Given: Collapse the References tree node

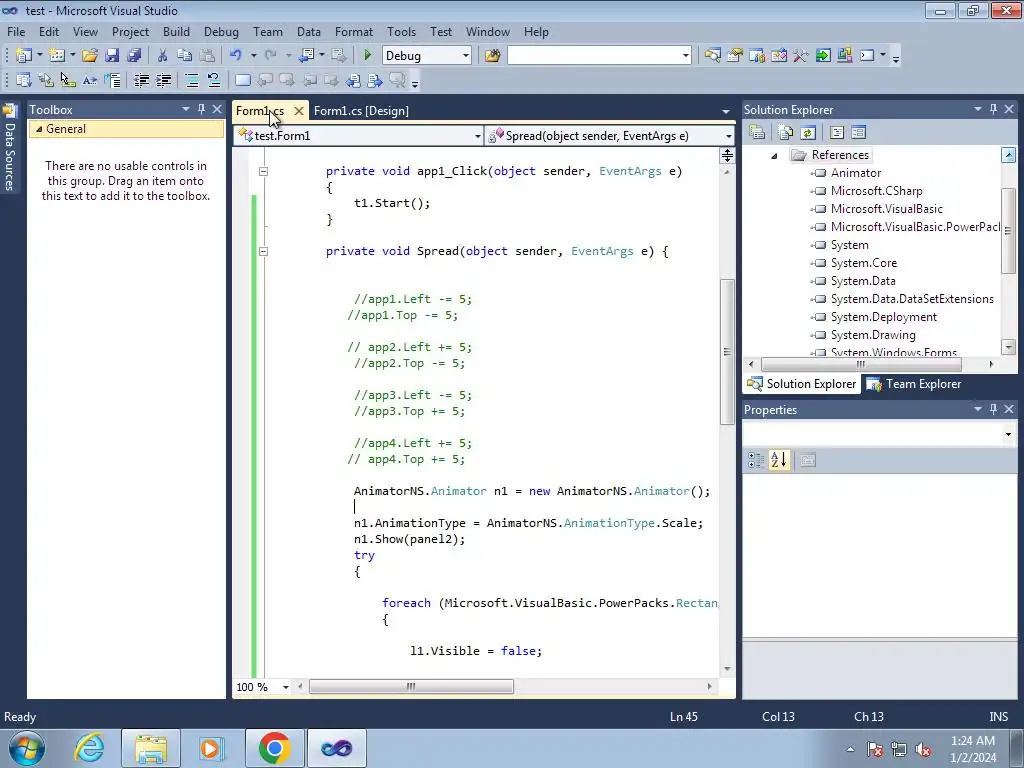Looking at the screenshot, I should pos(774,155).
